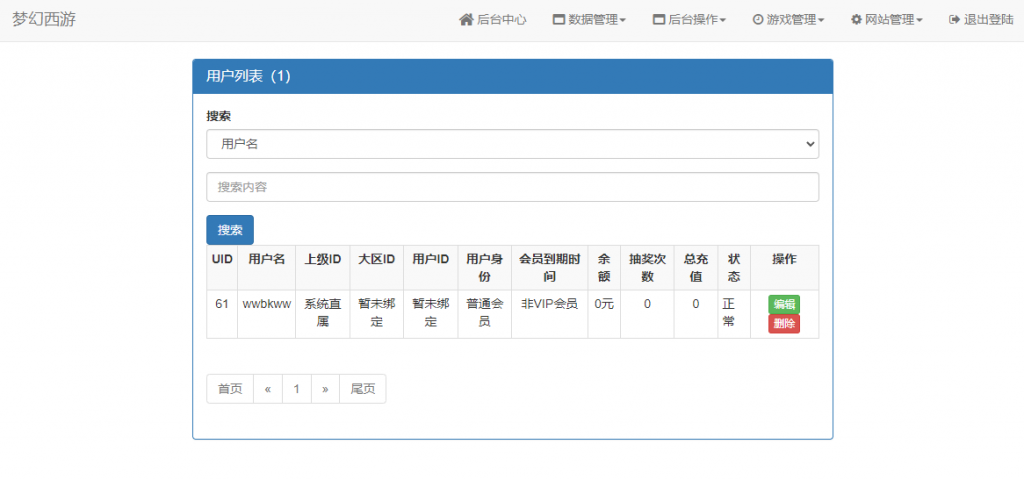Select page 1 in pagination
The image size is (1024, 480).
click(296, 389)
